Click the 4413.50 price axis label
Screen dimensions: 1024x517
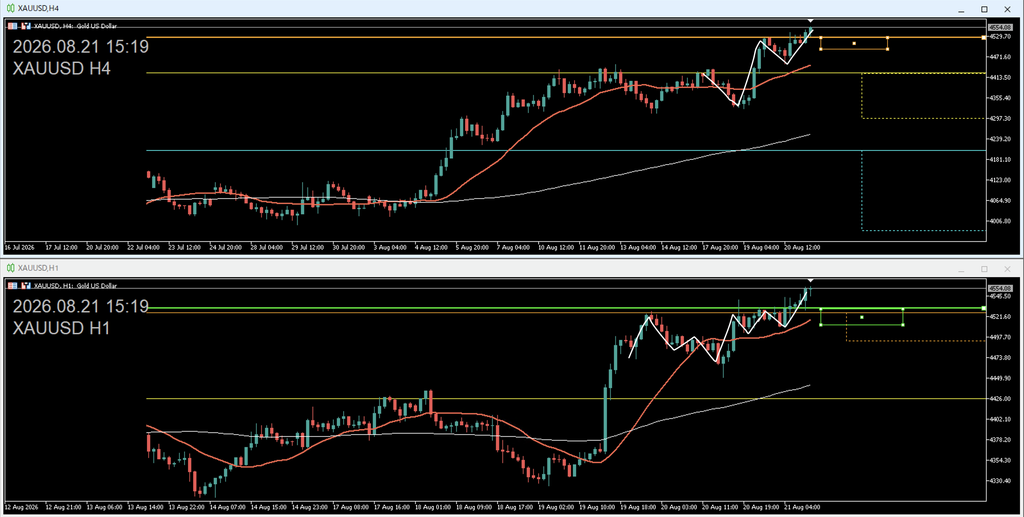point(1000,77)
